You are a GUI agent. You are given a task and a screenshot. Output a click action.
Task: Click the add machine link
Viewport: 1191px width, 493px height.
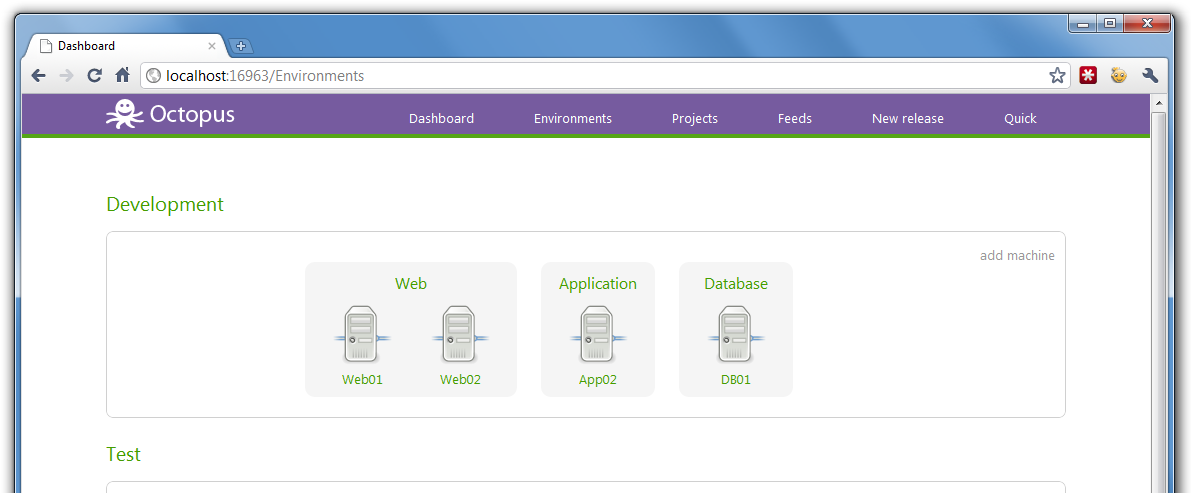[1017, 255]
